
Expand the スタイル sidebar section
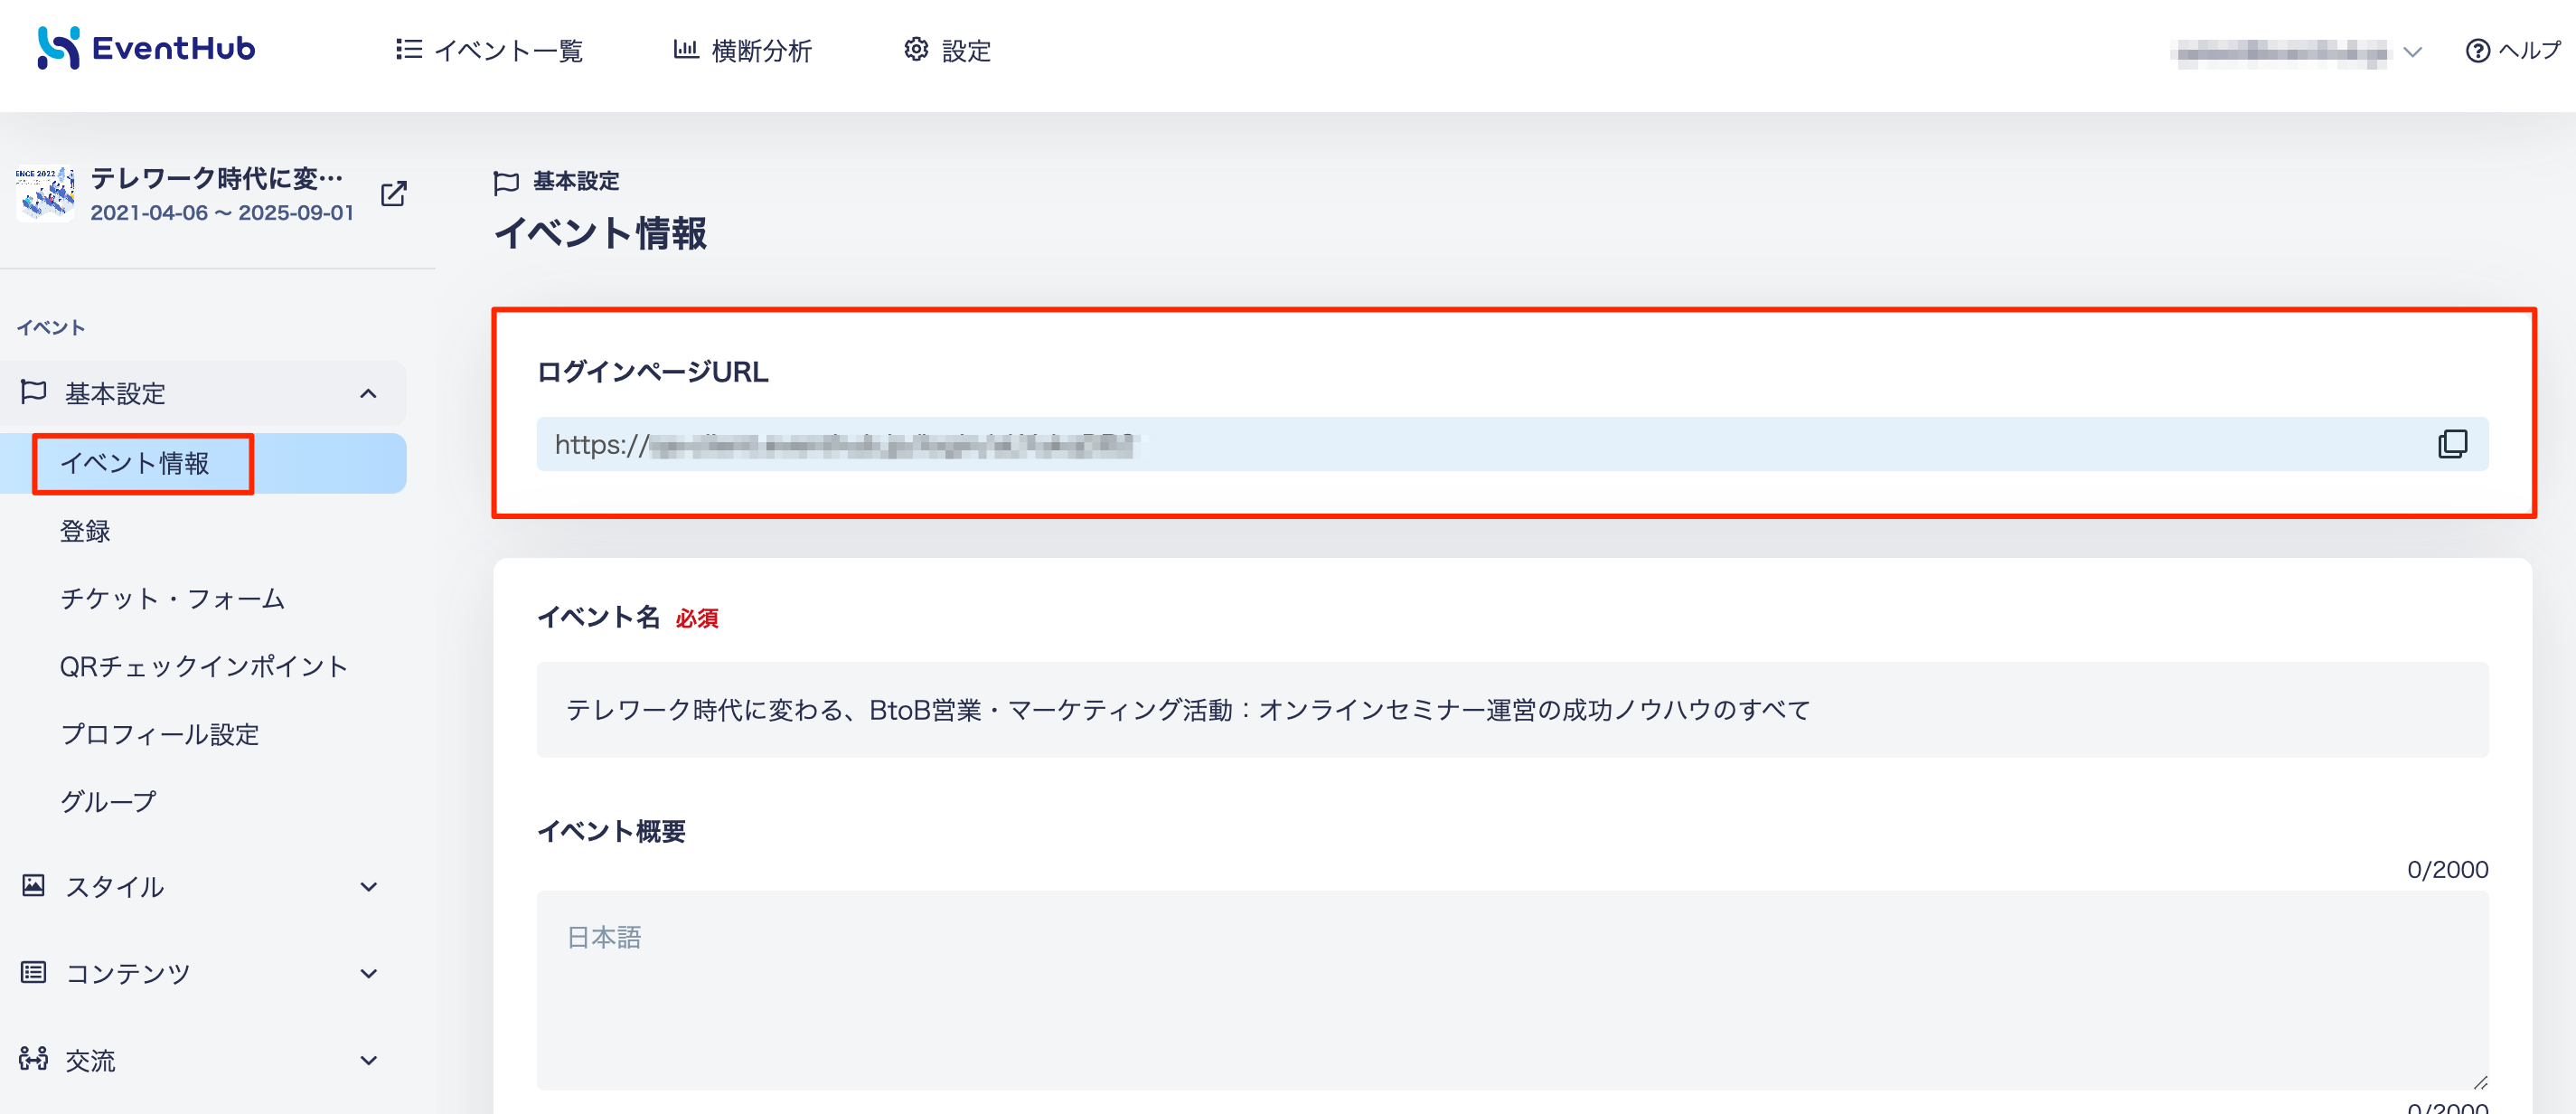coord(203,887)
